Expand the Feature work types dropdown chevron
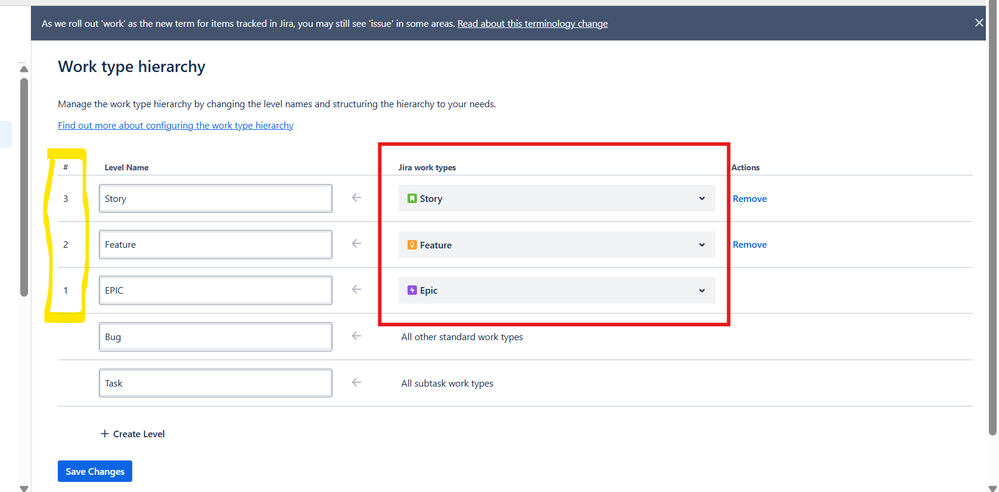Image resolution: width=999 pixels, height=492 pixels. [701, 245]
